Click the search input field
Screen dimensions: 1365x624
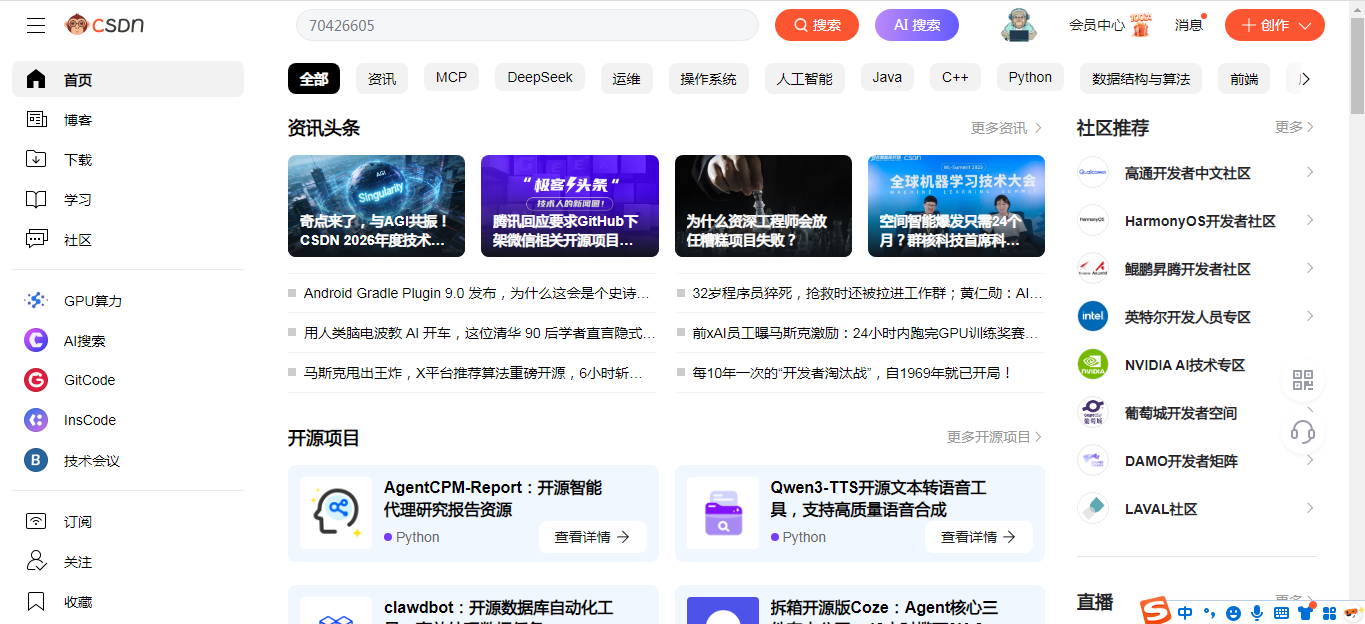click(527, 25)
